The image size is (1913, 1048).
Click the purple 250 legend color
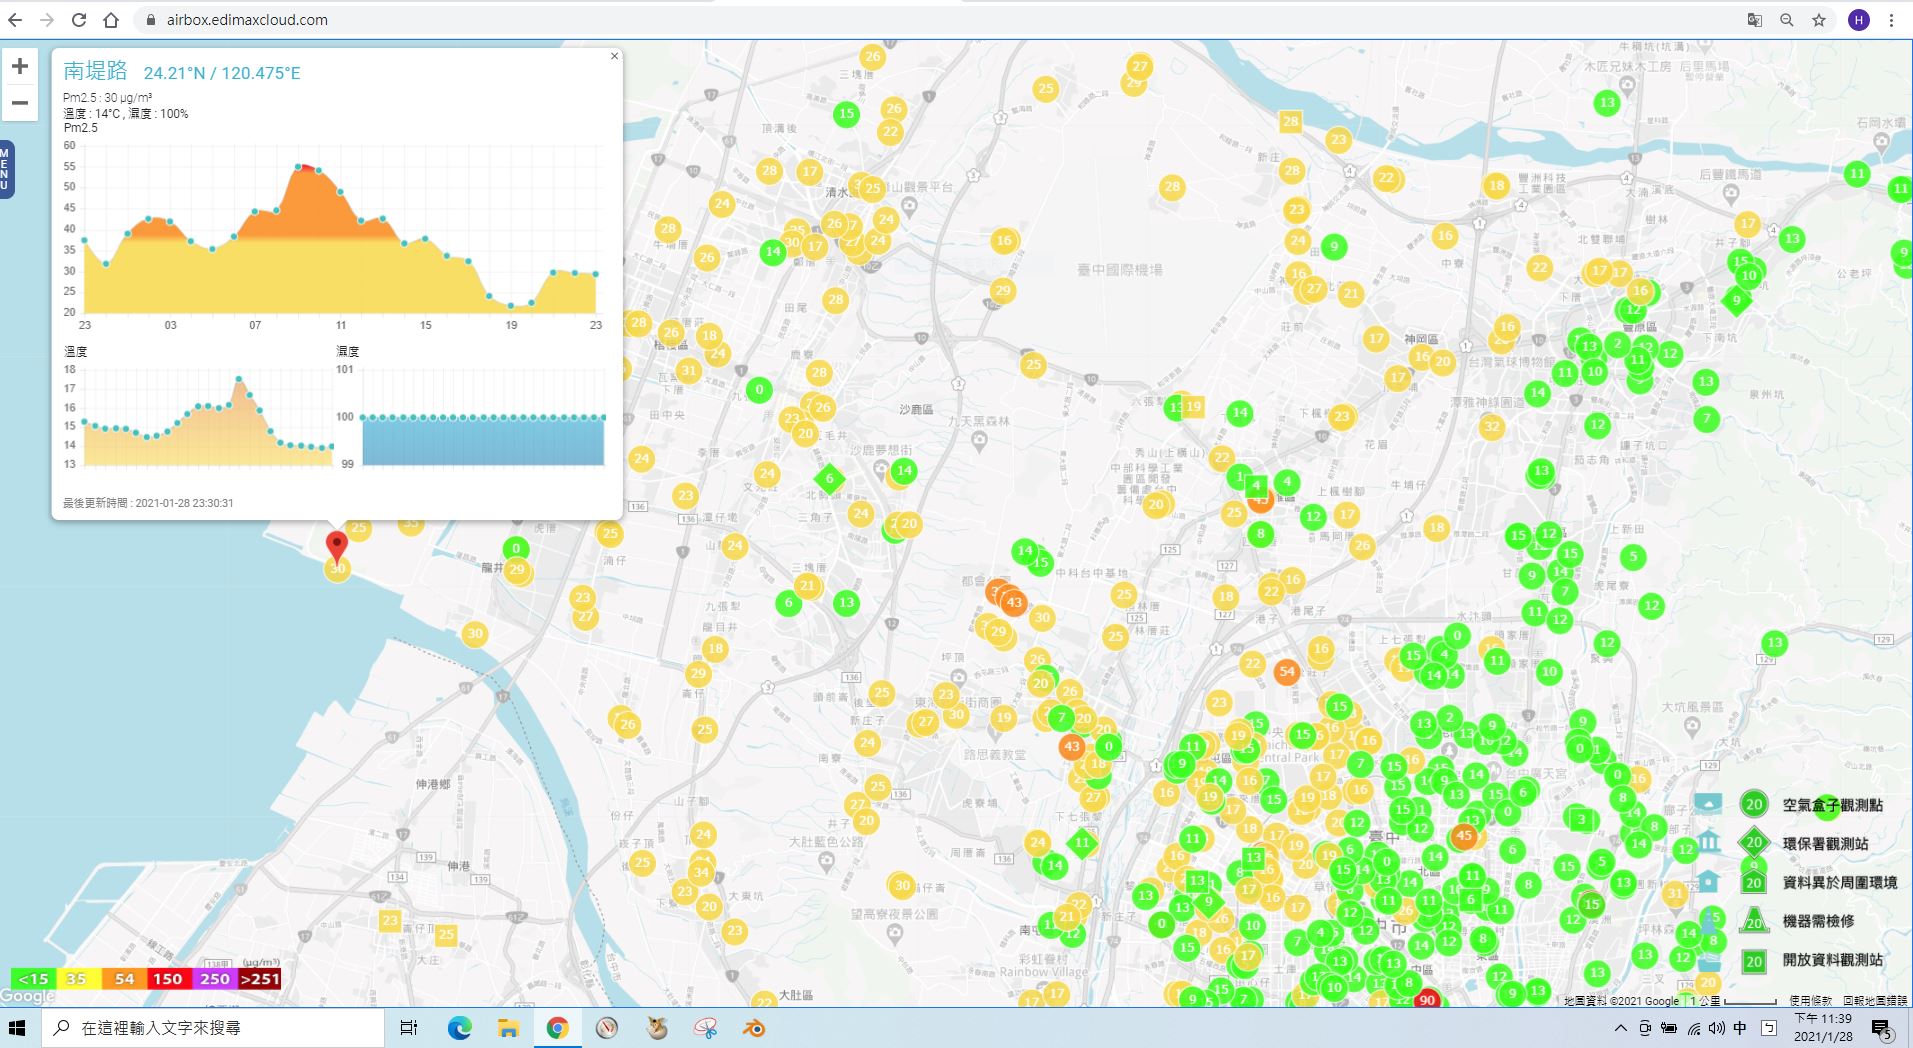pyautogui.click(x=214, y=979)
